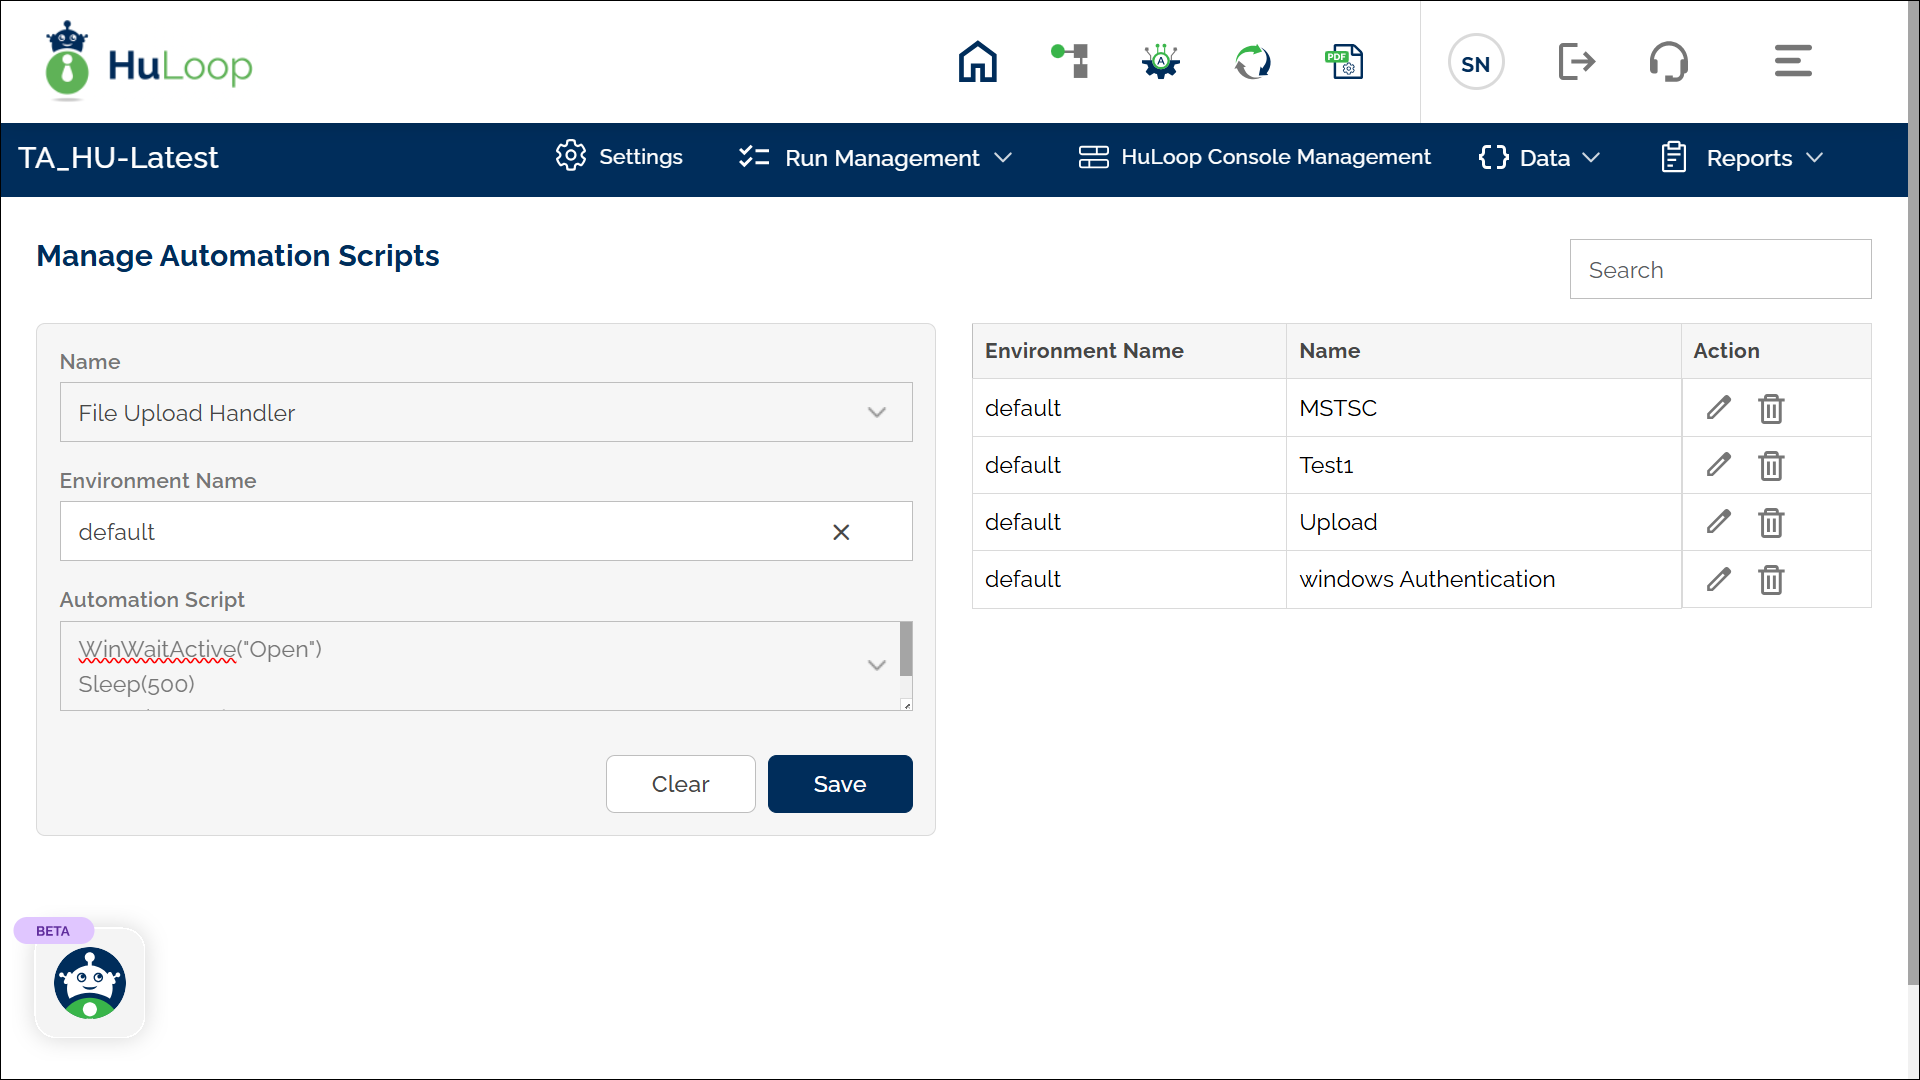Screen dimensions: 1920x1080
Task: Expand the Reports dropdown menu
Action: point(1742,158)
